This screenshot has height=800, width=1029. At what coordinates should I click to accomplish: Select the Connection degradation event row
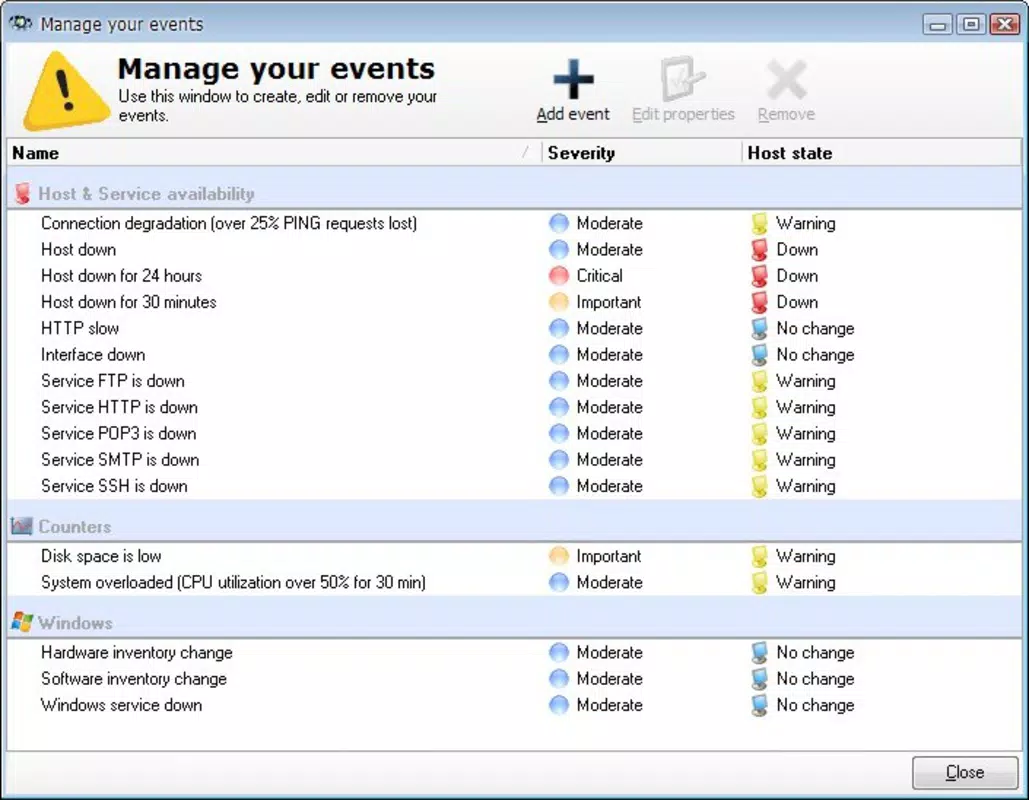[514, 223]
